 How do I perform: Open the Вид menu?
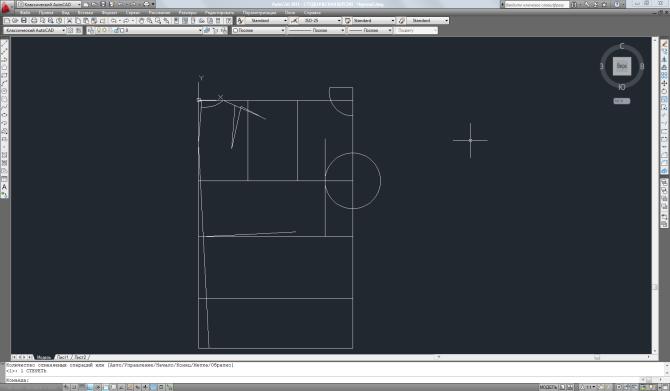pos(65,13)
